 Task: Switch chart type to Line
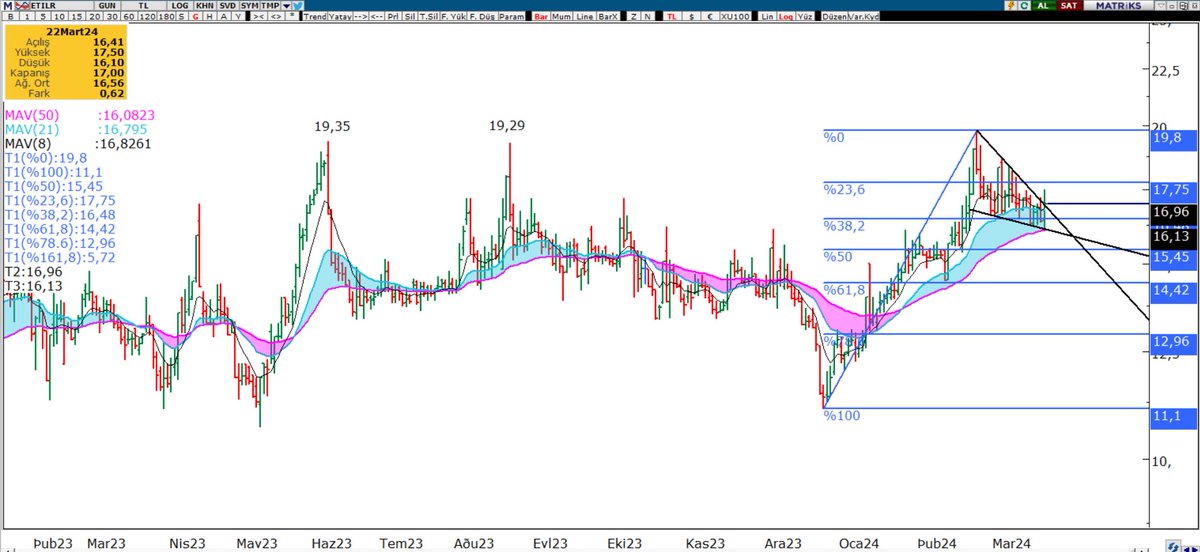(585, 17)
